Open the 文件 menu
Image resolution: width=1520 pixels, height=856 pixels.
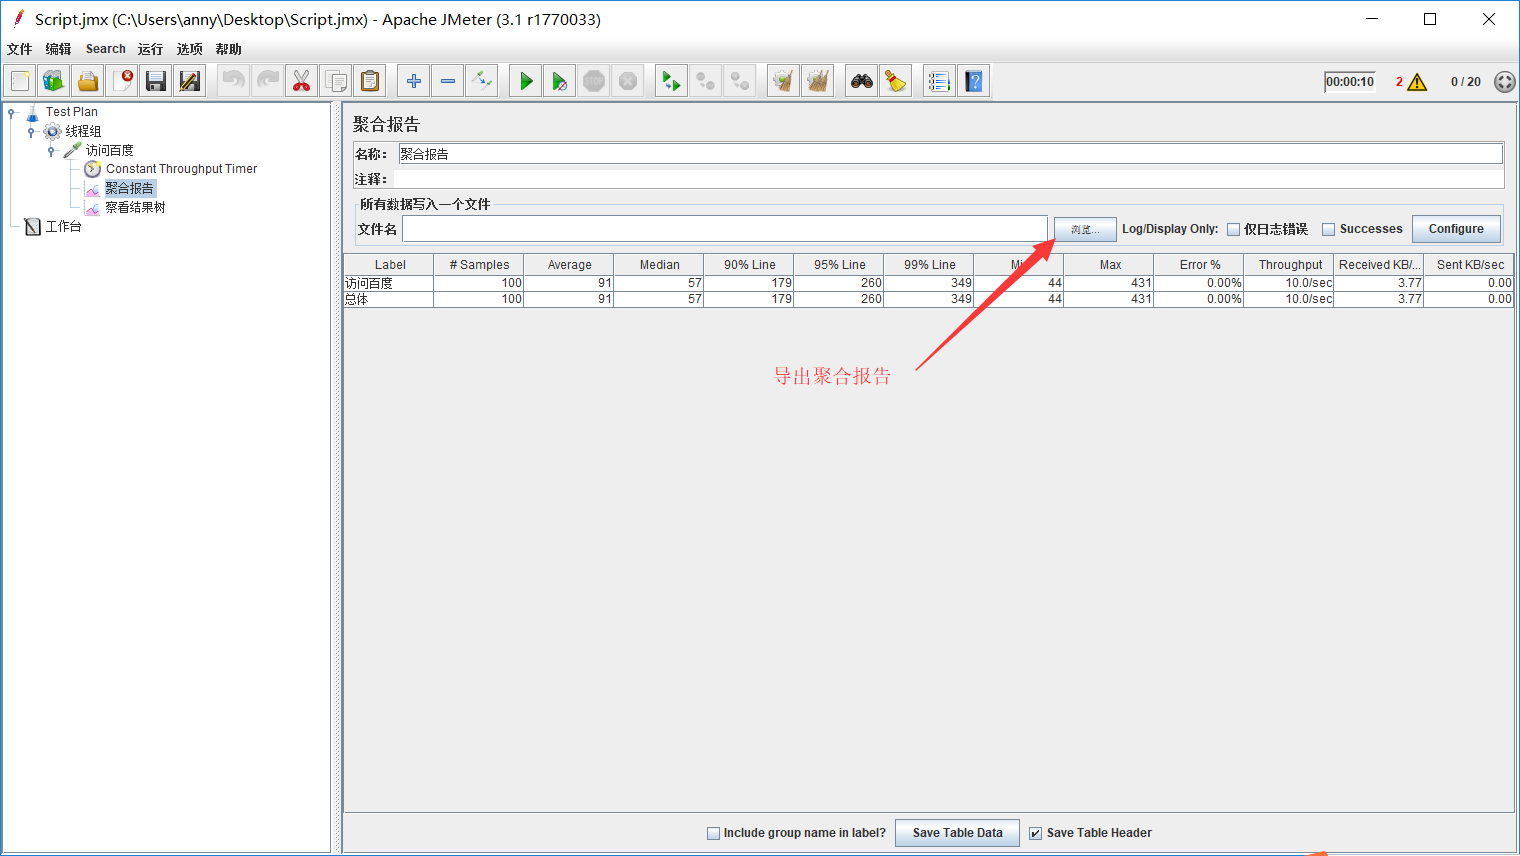20,49
